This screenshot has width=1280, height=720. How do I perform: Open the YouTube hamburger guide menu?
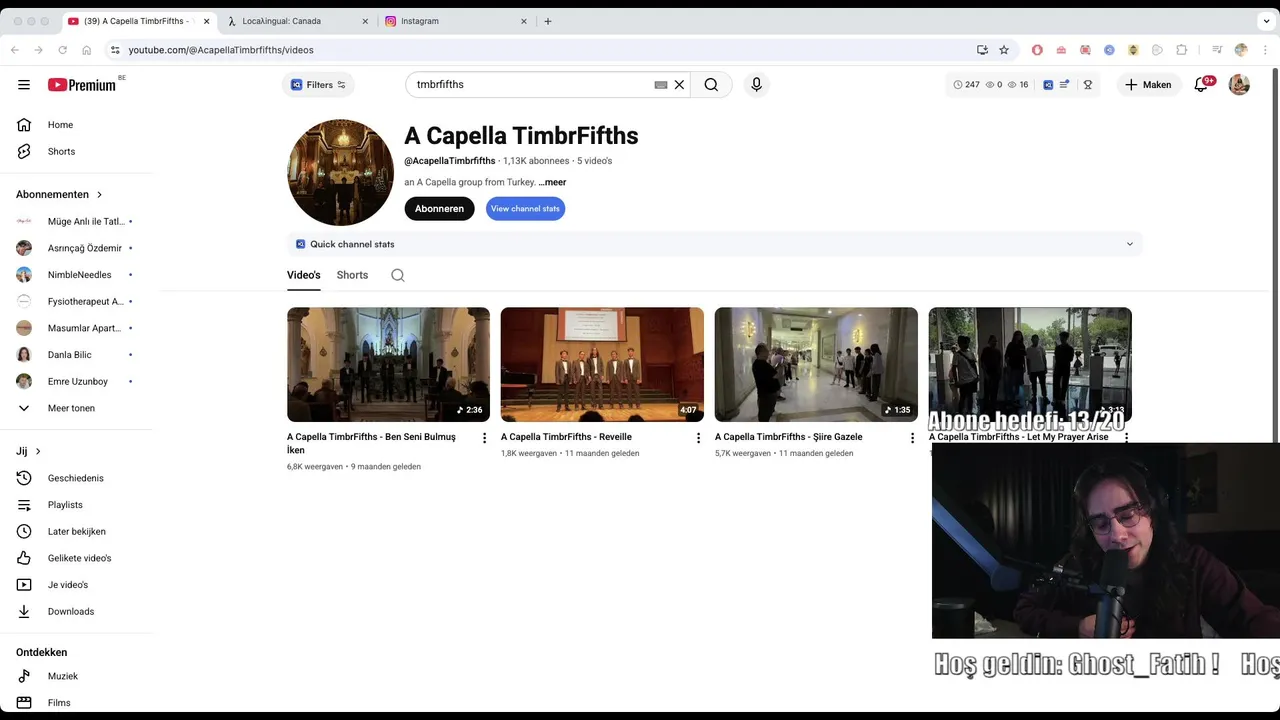click(x=24, y=85)
